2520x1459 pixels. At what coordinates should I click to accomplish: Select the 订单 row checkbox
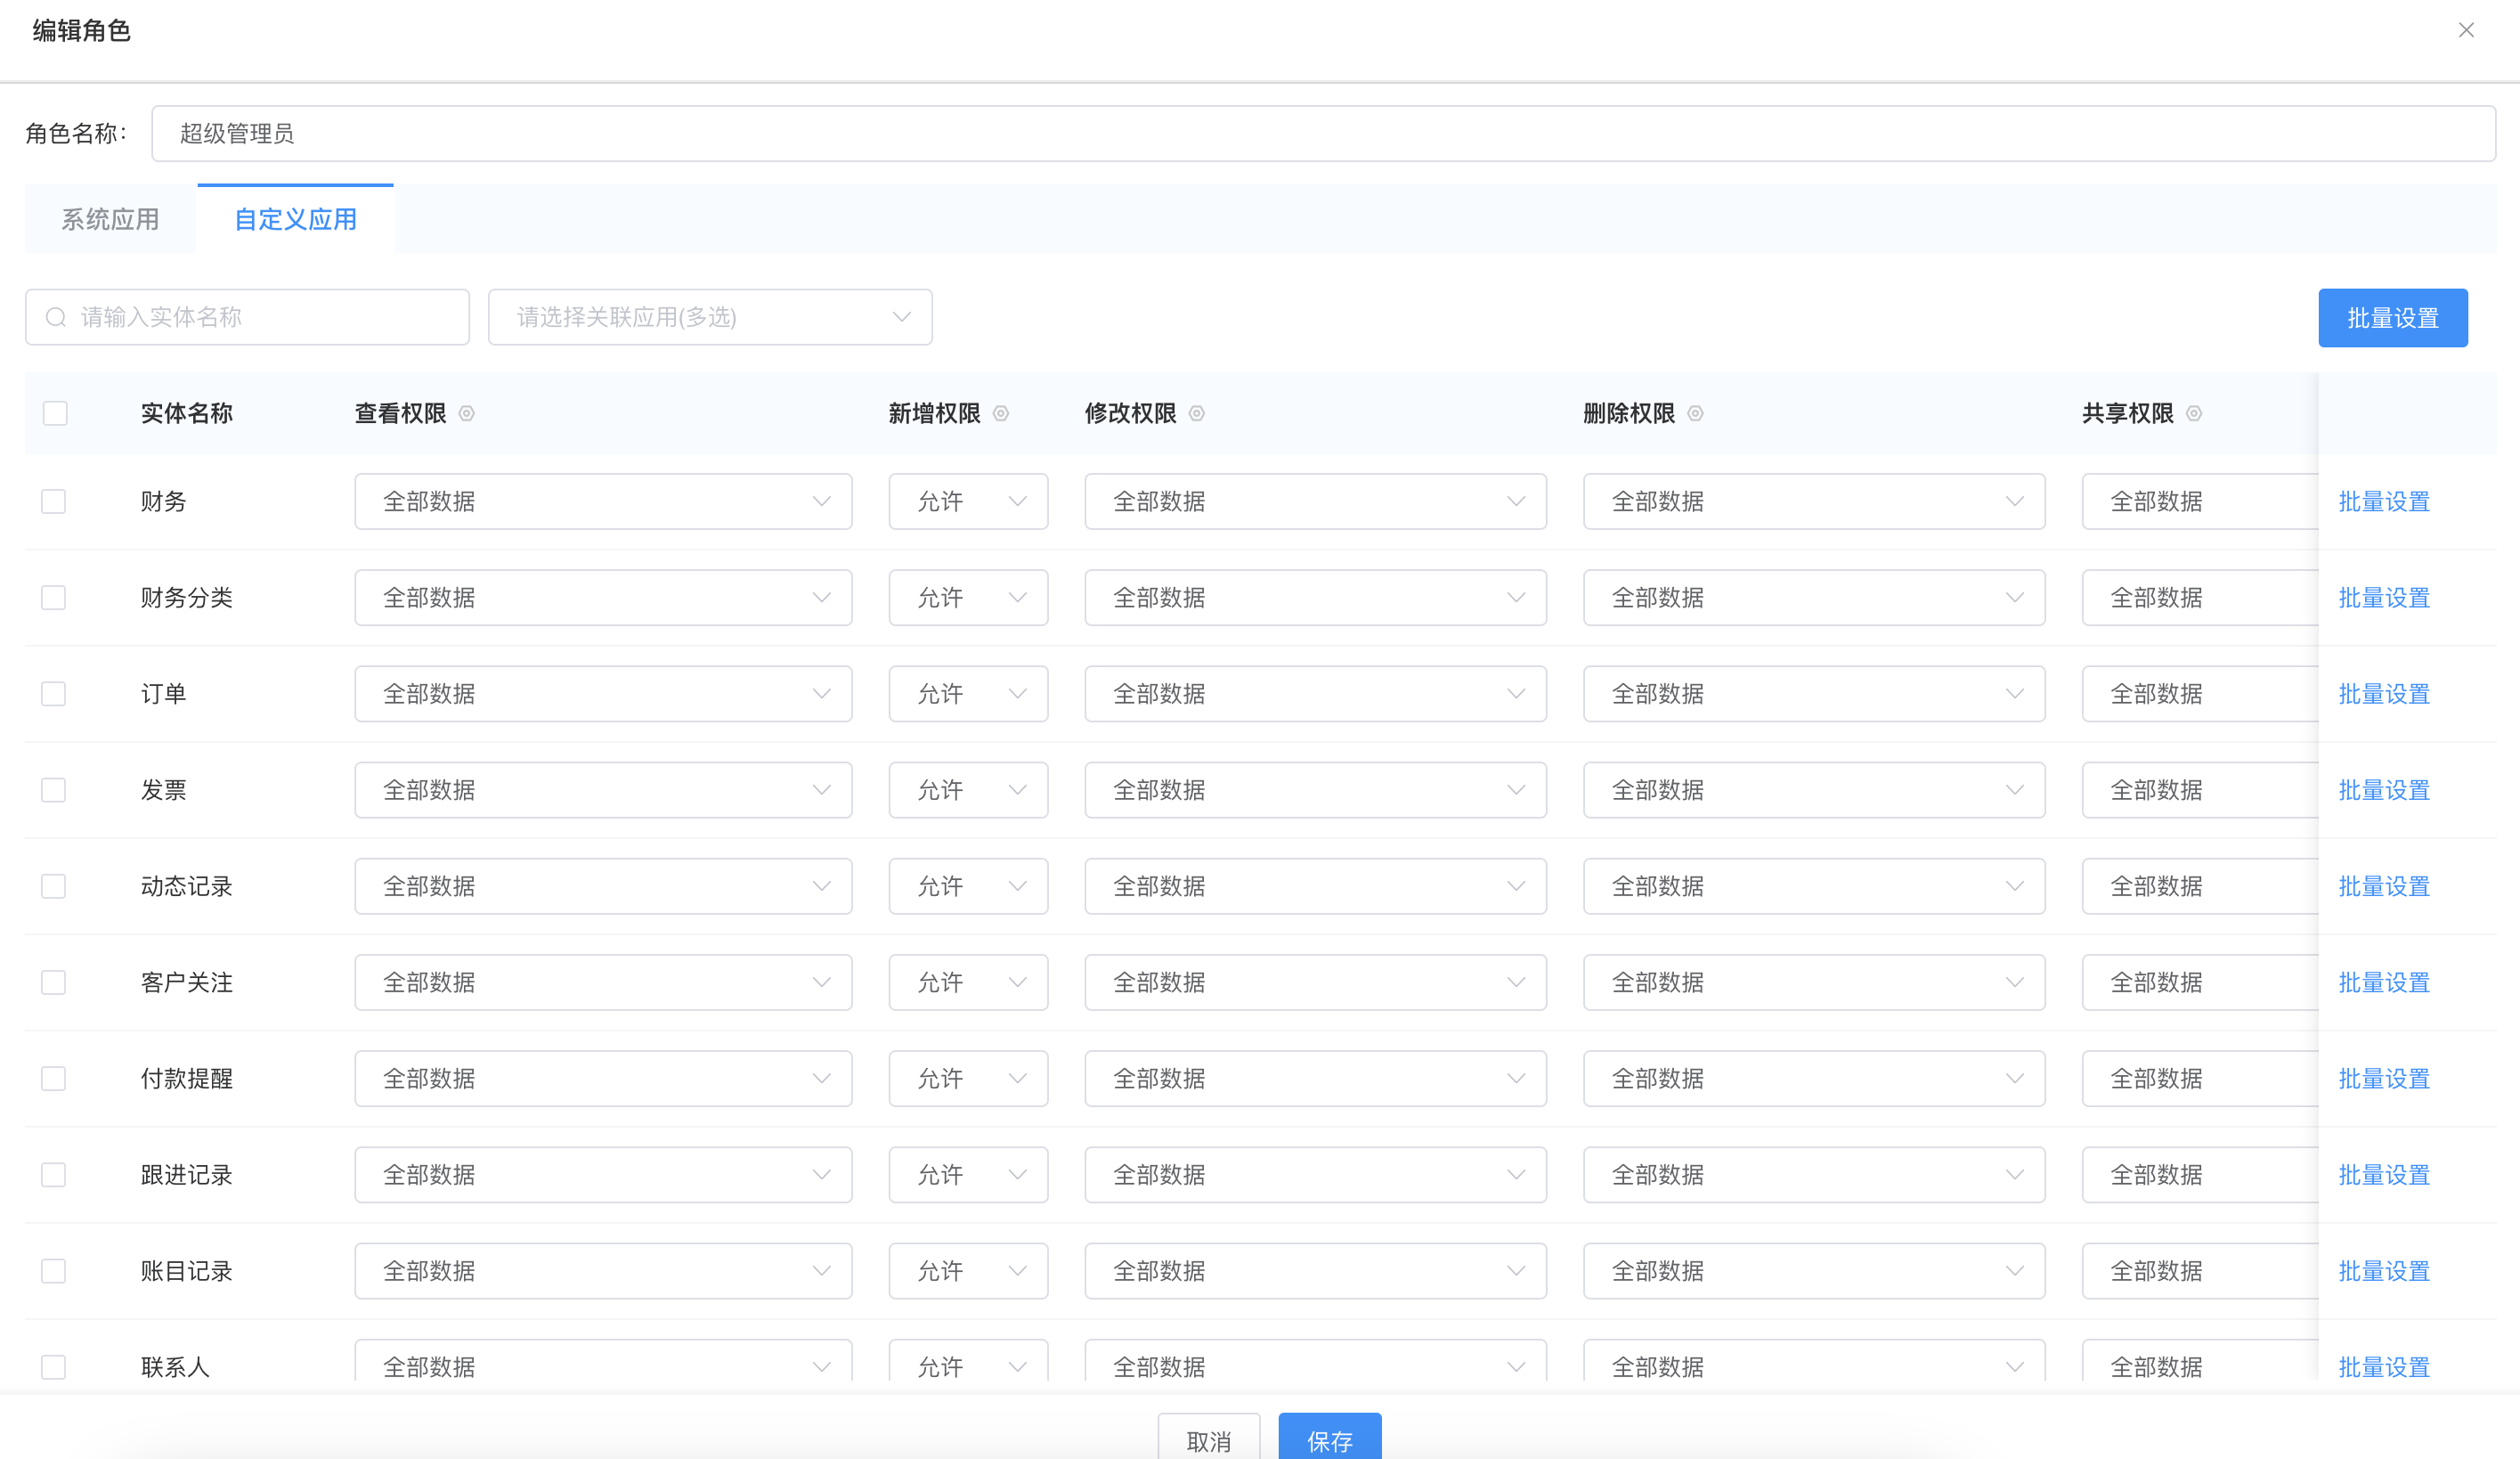click(x=53, y=693)
